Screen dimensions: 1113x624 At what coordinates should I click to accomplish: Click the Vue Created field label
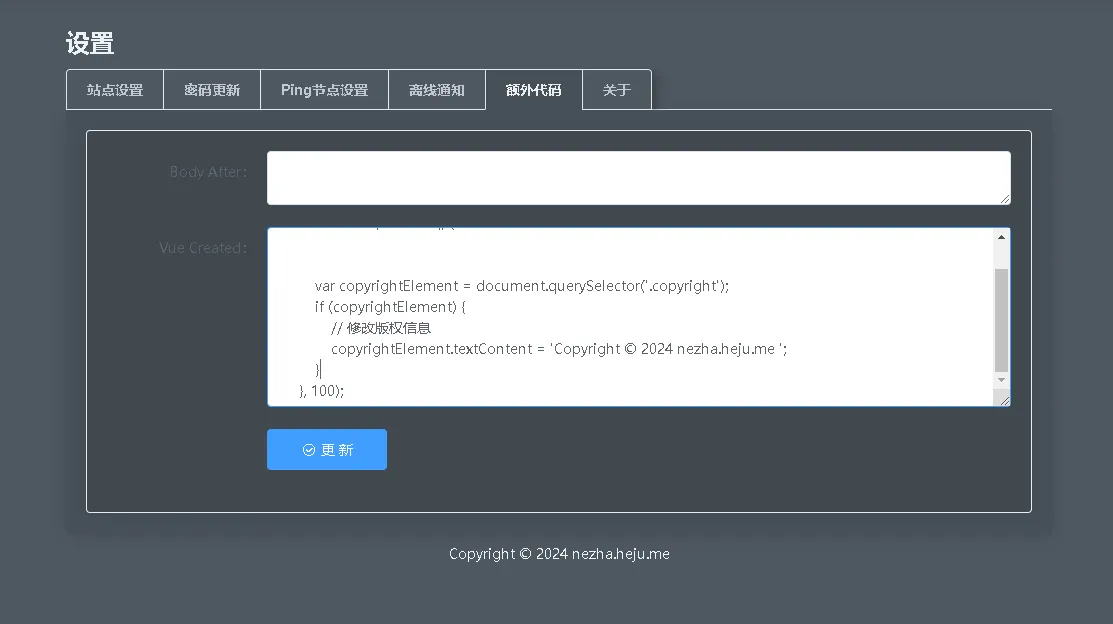pos(202,248)
